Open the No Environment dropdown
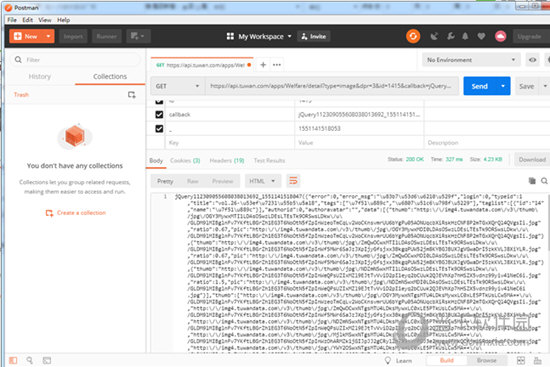Image resolution: width=550 pixels, height=367 pixels. 471,60
